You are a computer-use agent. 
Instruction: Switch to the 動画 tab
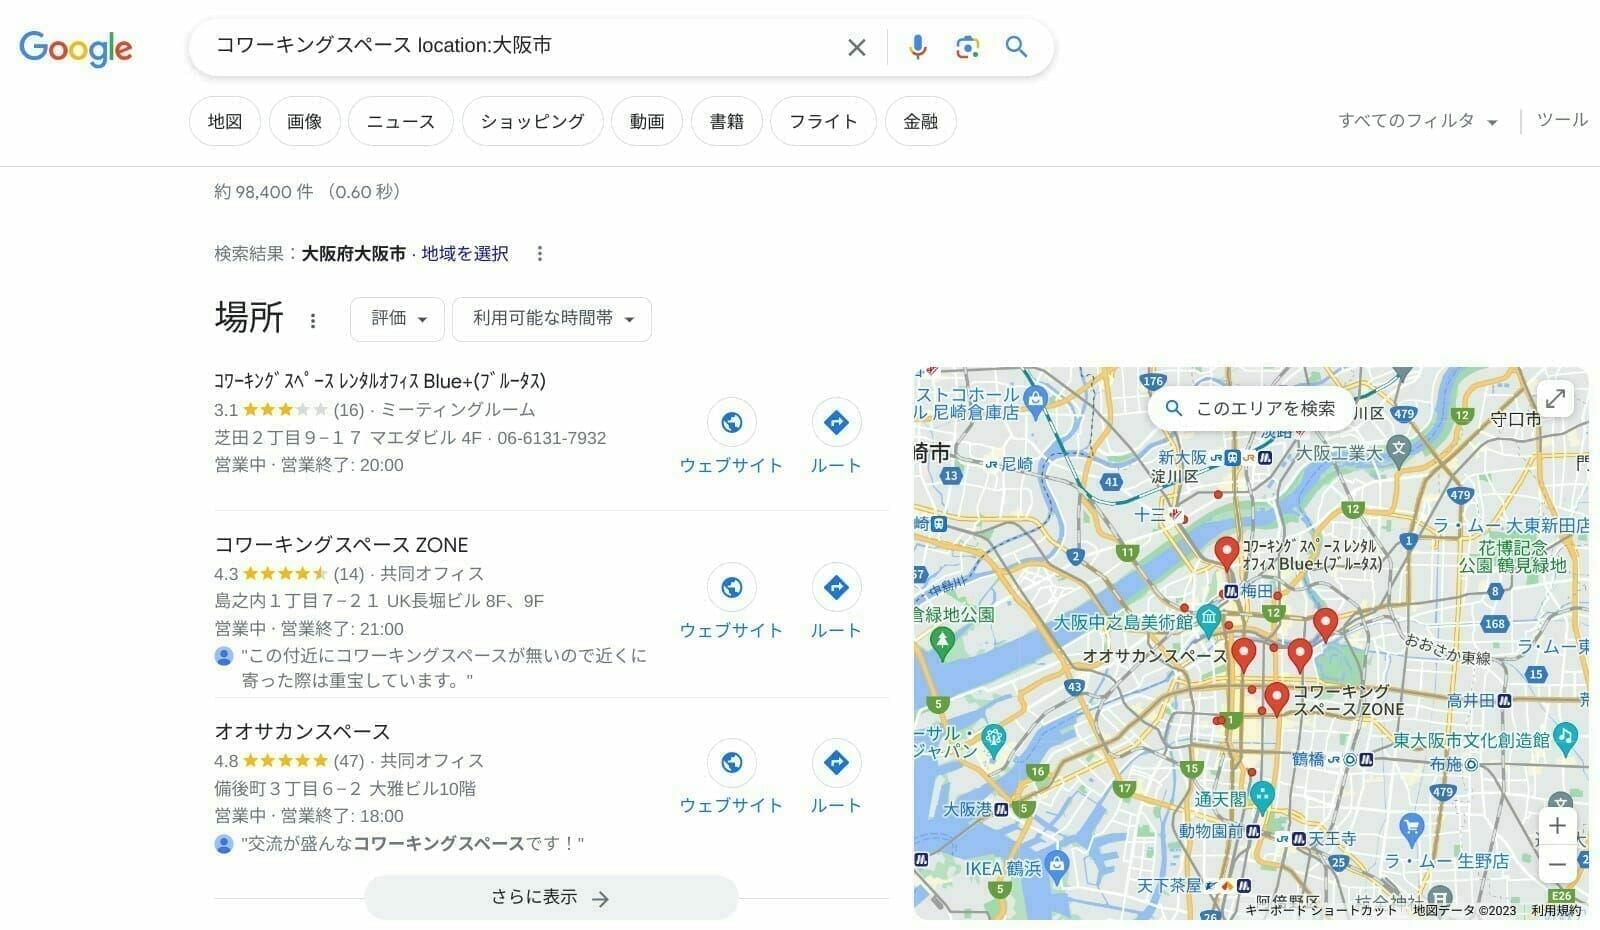point(647,122)
